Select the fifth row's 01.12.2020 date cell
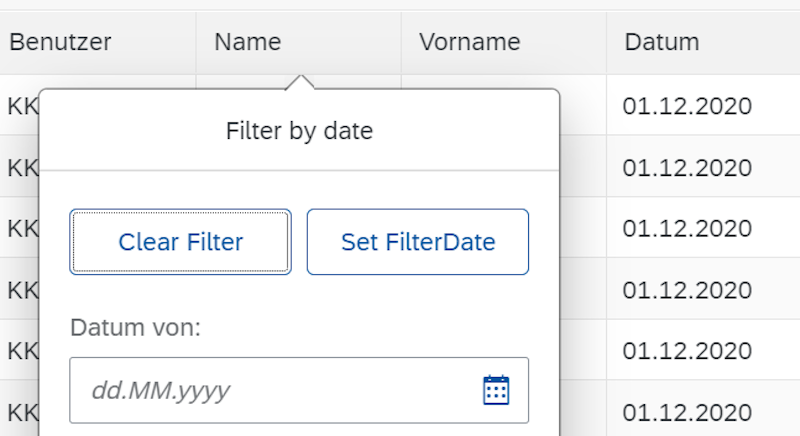 [x=686, y=351]
